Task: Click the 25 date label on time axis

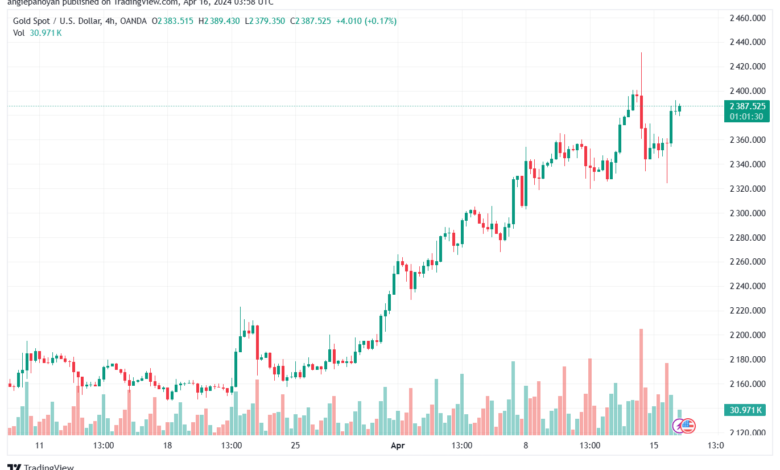Action: click(295, 445)
